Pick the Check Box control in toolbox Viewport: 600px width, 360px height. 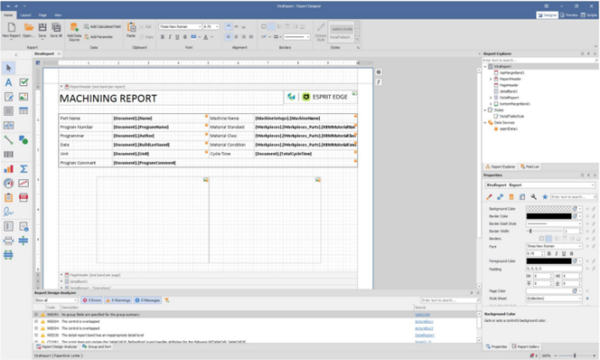pos(24,82)
